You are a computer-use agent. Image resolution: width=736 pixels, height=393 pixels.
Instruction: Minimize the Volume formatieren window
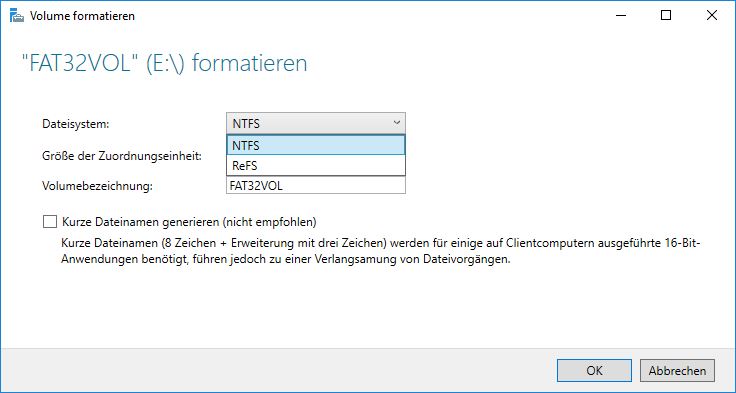[621, 15]
